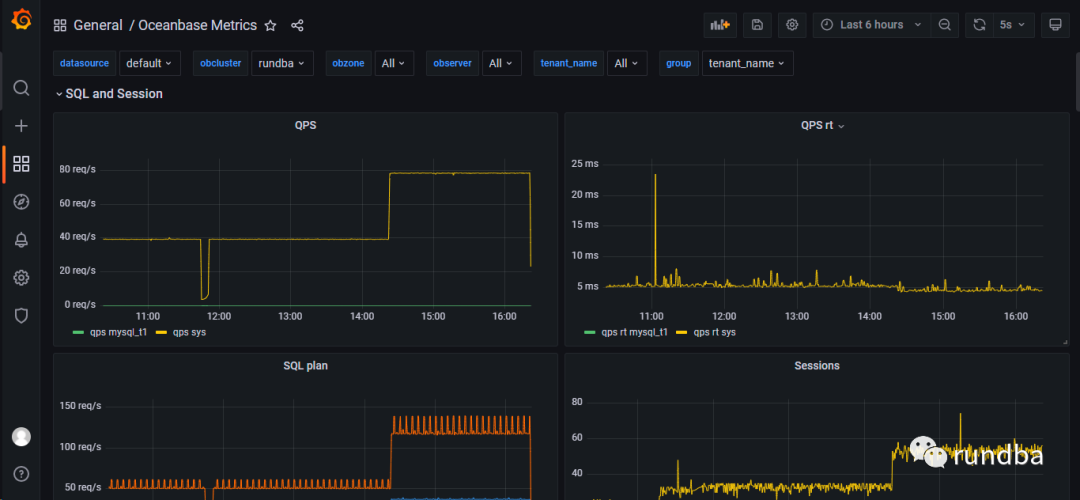Click the 150 req/s label in SQL plan
1080x500 pixels.
(x=81, y=406)
